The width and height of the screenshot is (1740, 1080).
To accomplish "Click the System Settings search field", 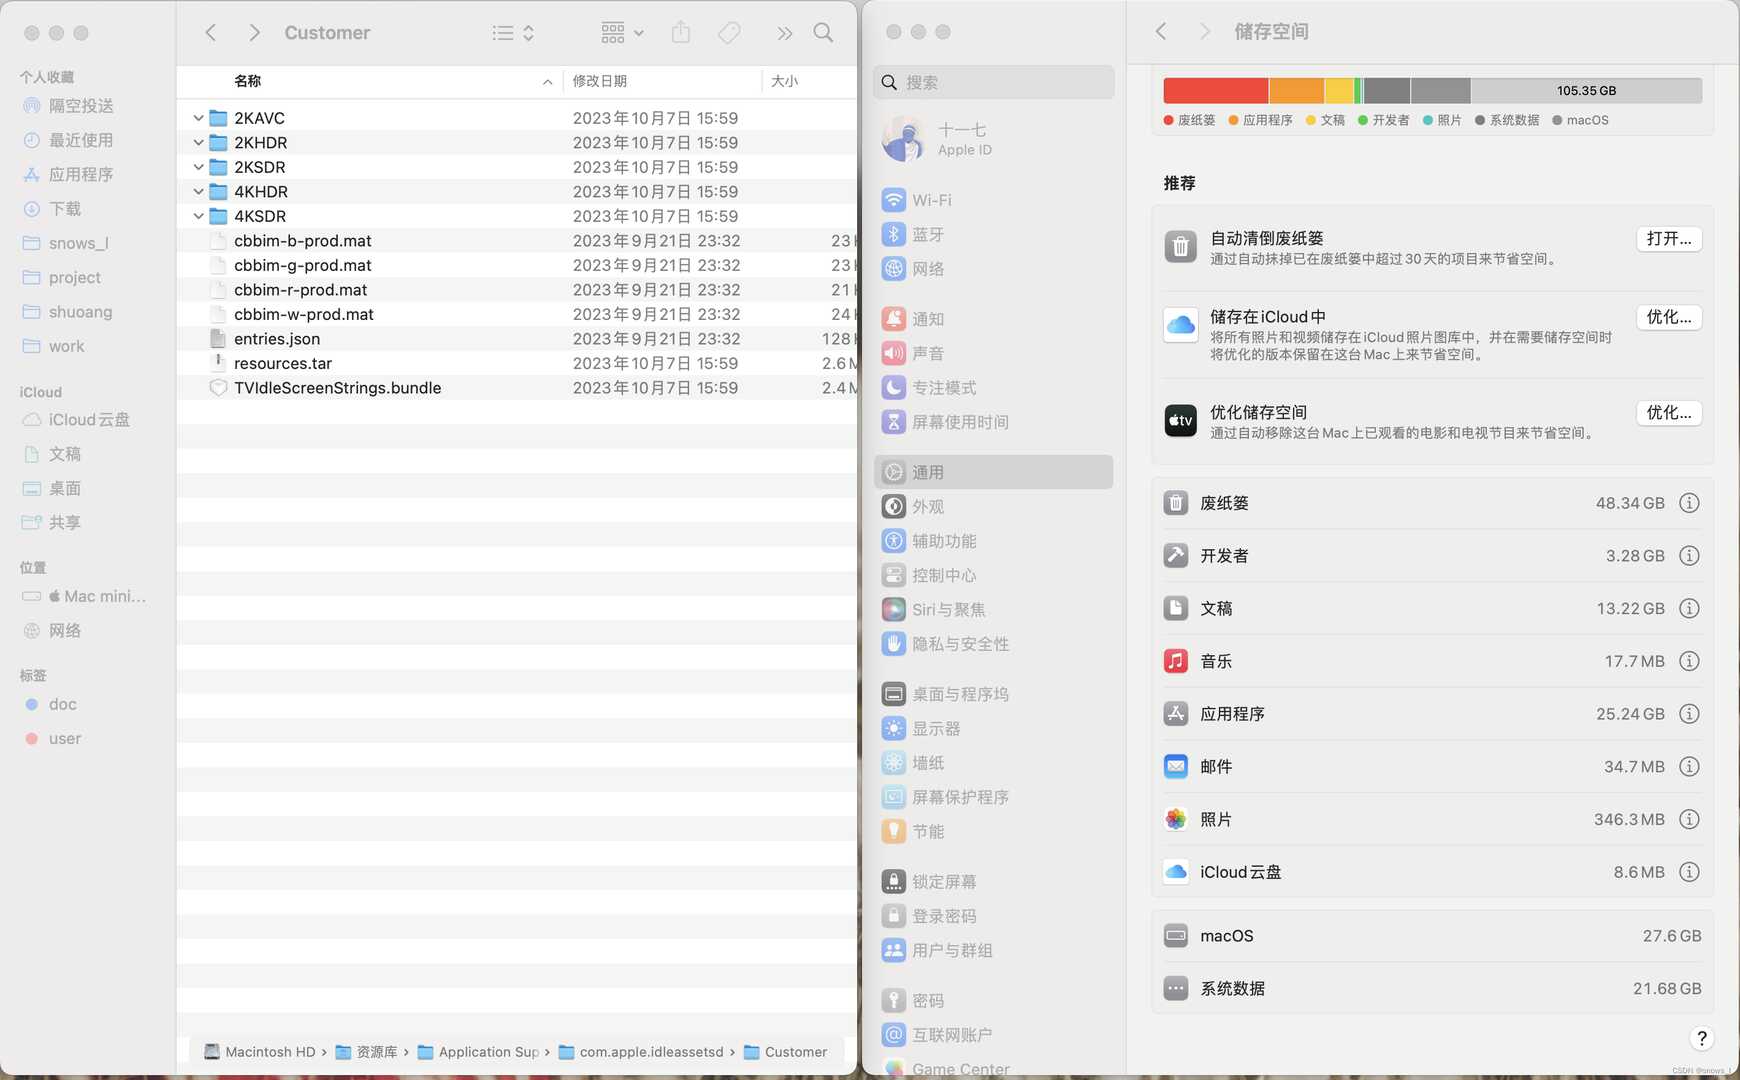I will click(994, 82).
